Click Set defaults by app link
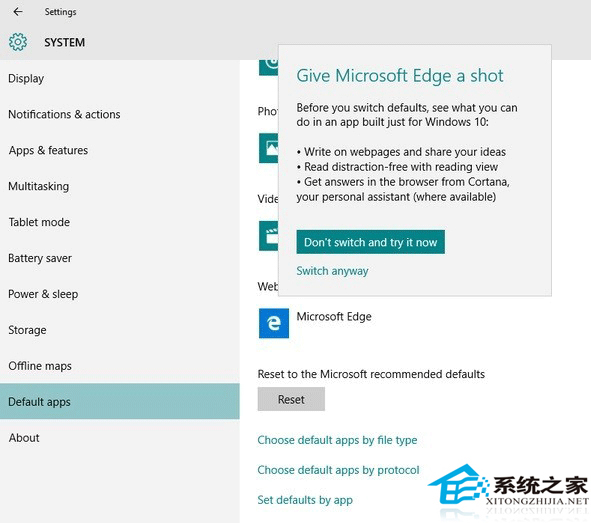The height and width of the screenshot is (523, 591). pos(305,500)
